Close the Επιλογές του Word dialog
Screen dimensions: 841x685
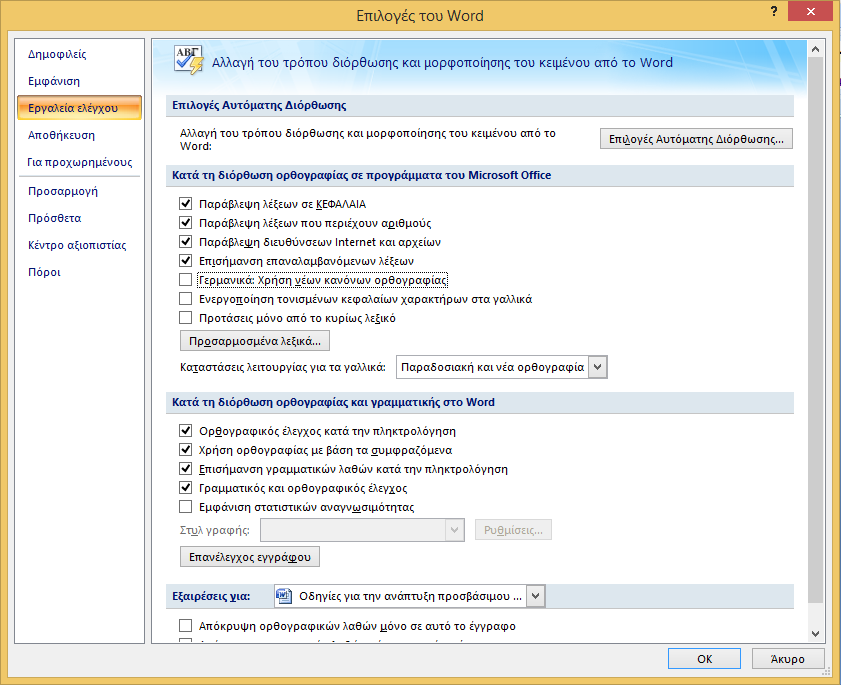pos(810,11)
